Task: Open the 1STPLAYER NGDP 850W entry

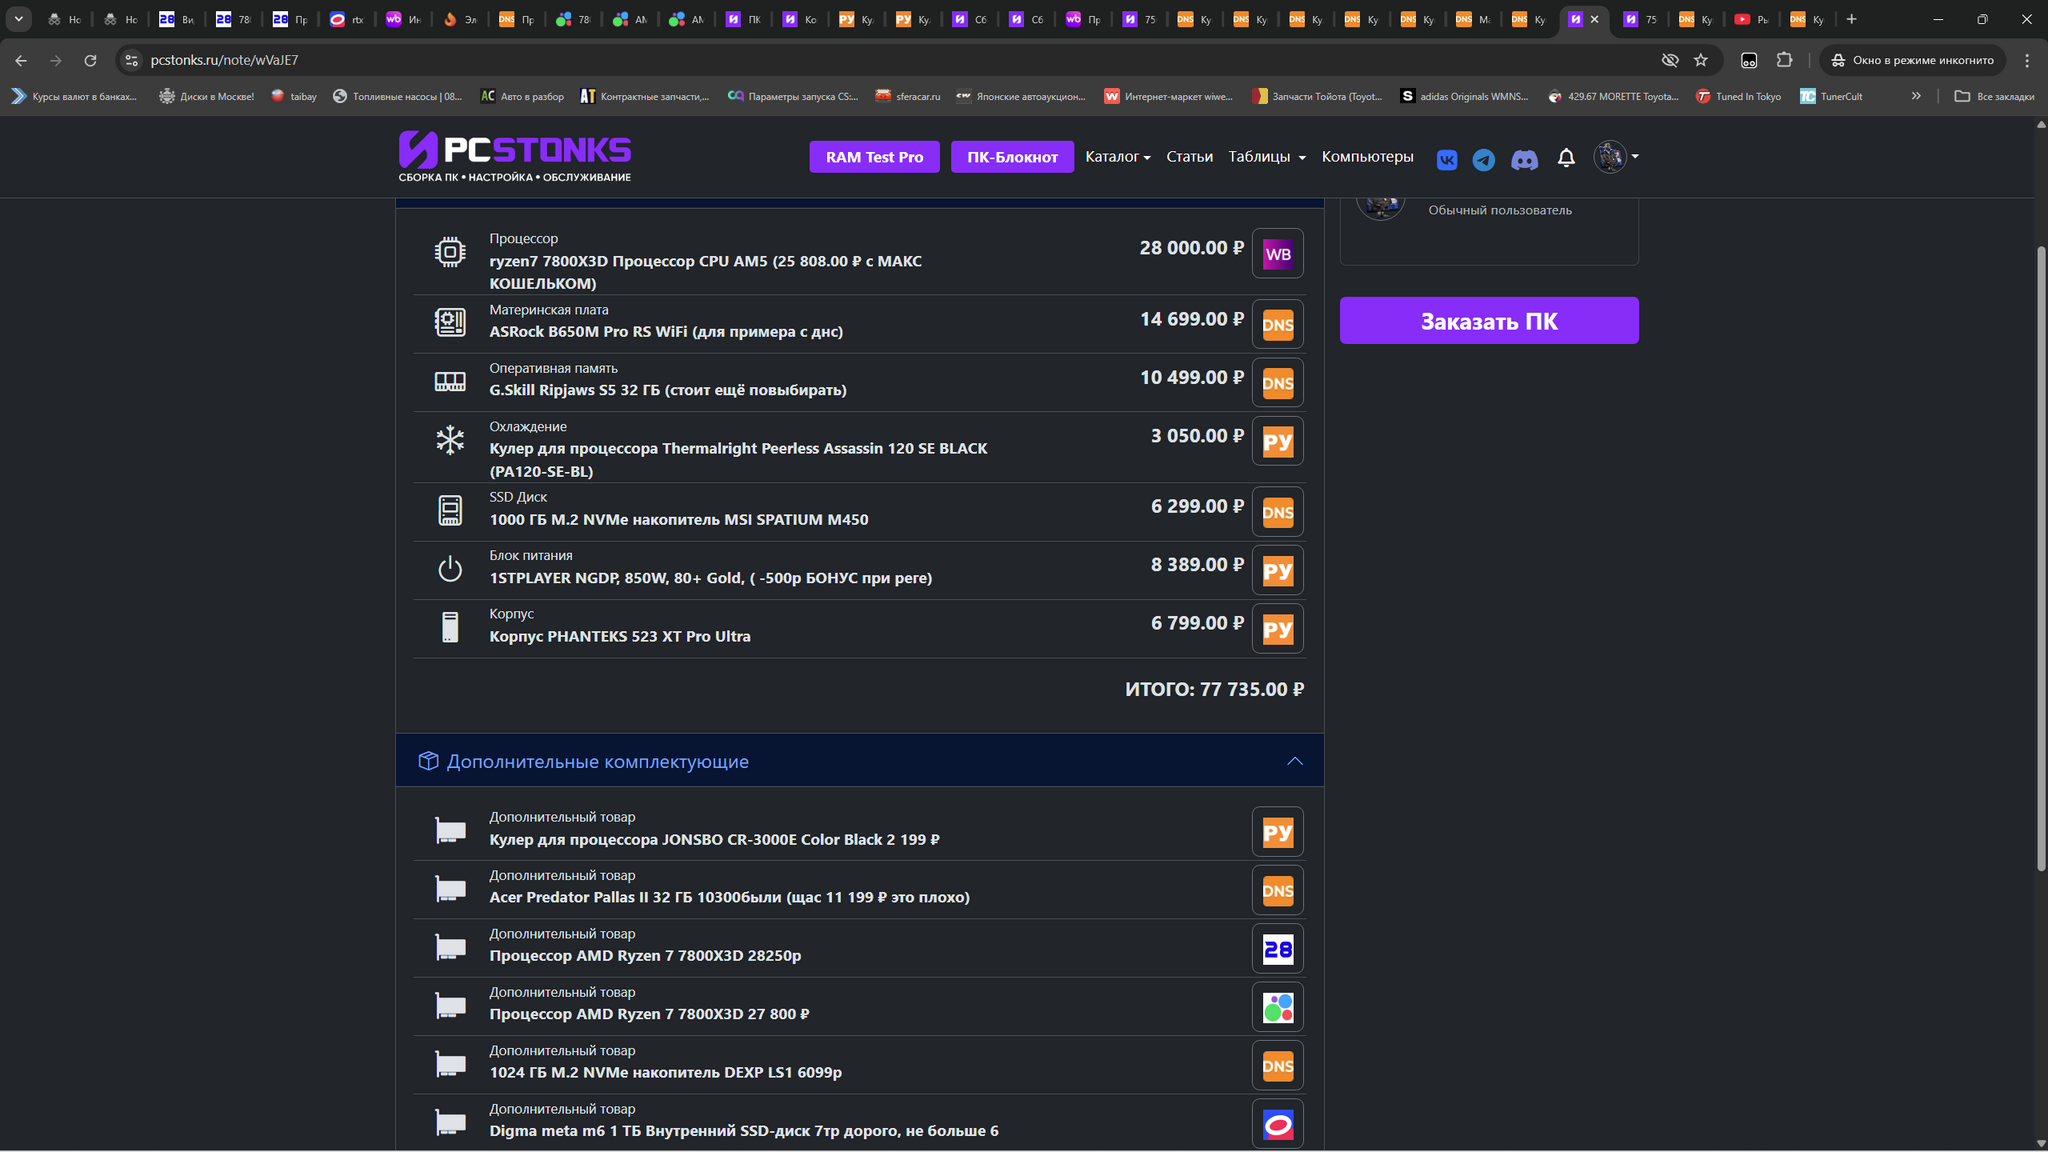Action: coord(710,578)
